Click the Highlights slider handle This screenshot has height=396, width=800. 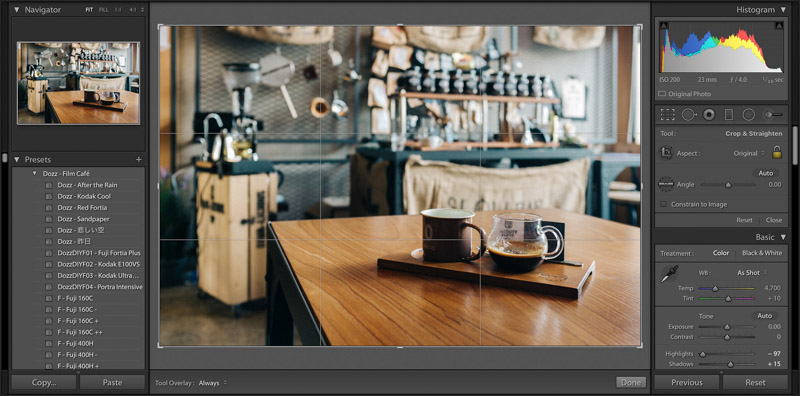tap(703, 354)
